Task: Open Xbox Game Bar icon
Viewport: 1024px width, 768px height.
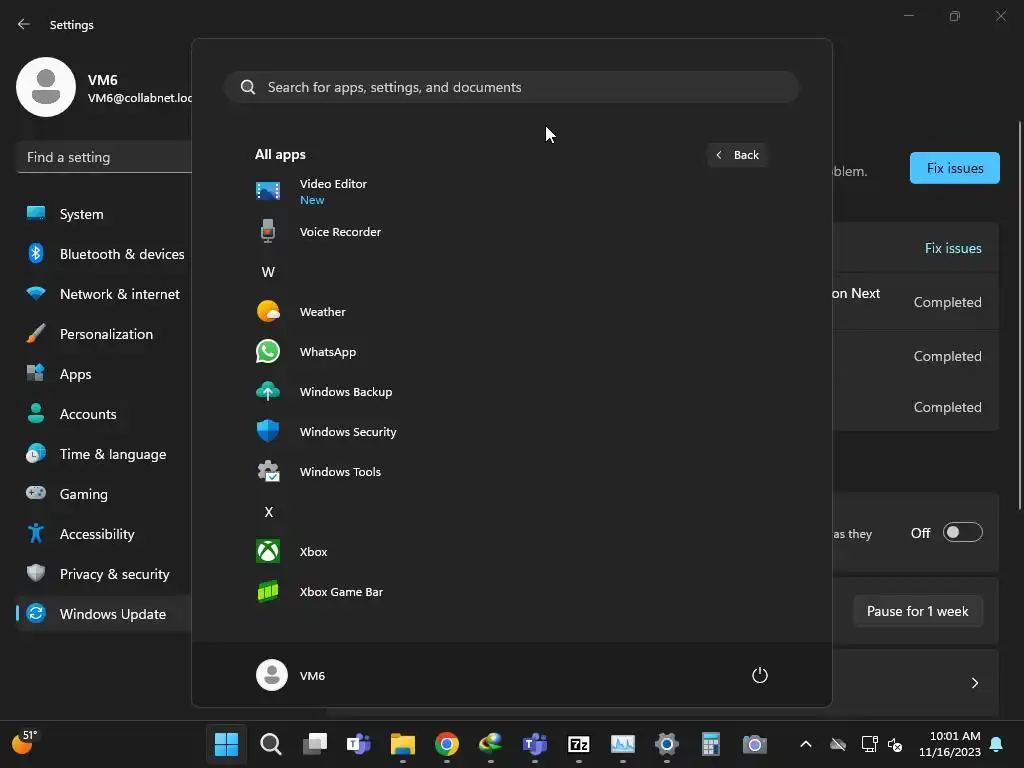Action: pyautogui.click(x=268, y=591)
